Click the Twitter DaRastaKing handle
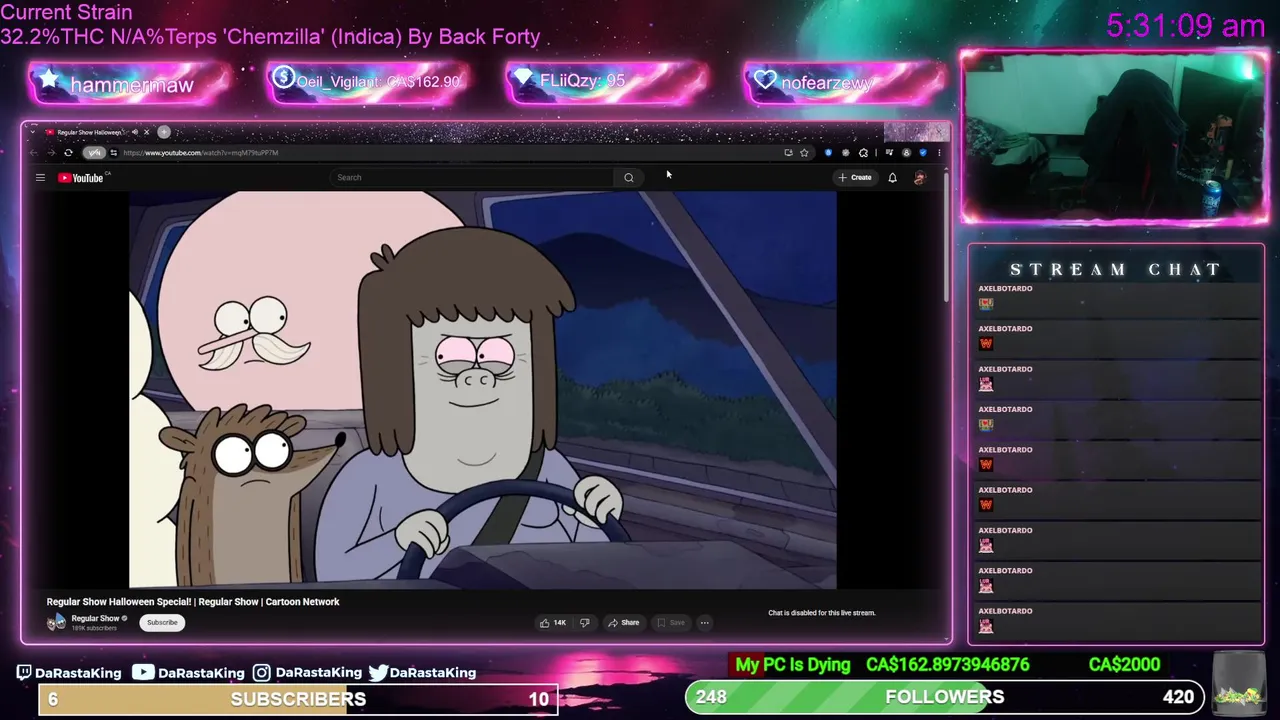 (x=422, y=673)
